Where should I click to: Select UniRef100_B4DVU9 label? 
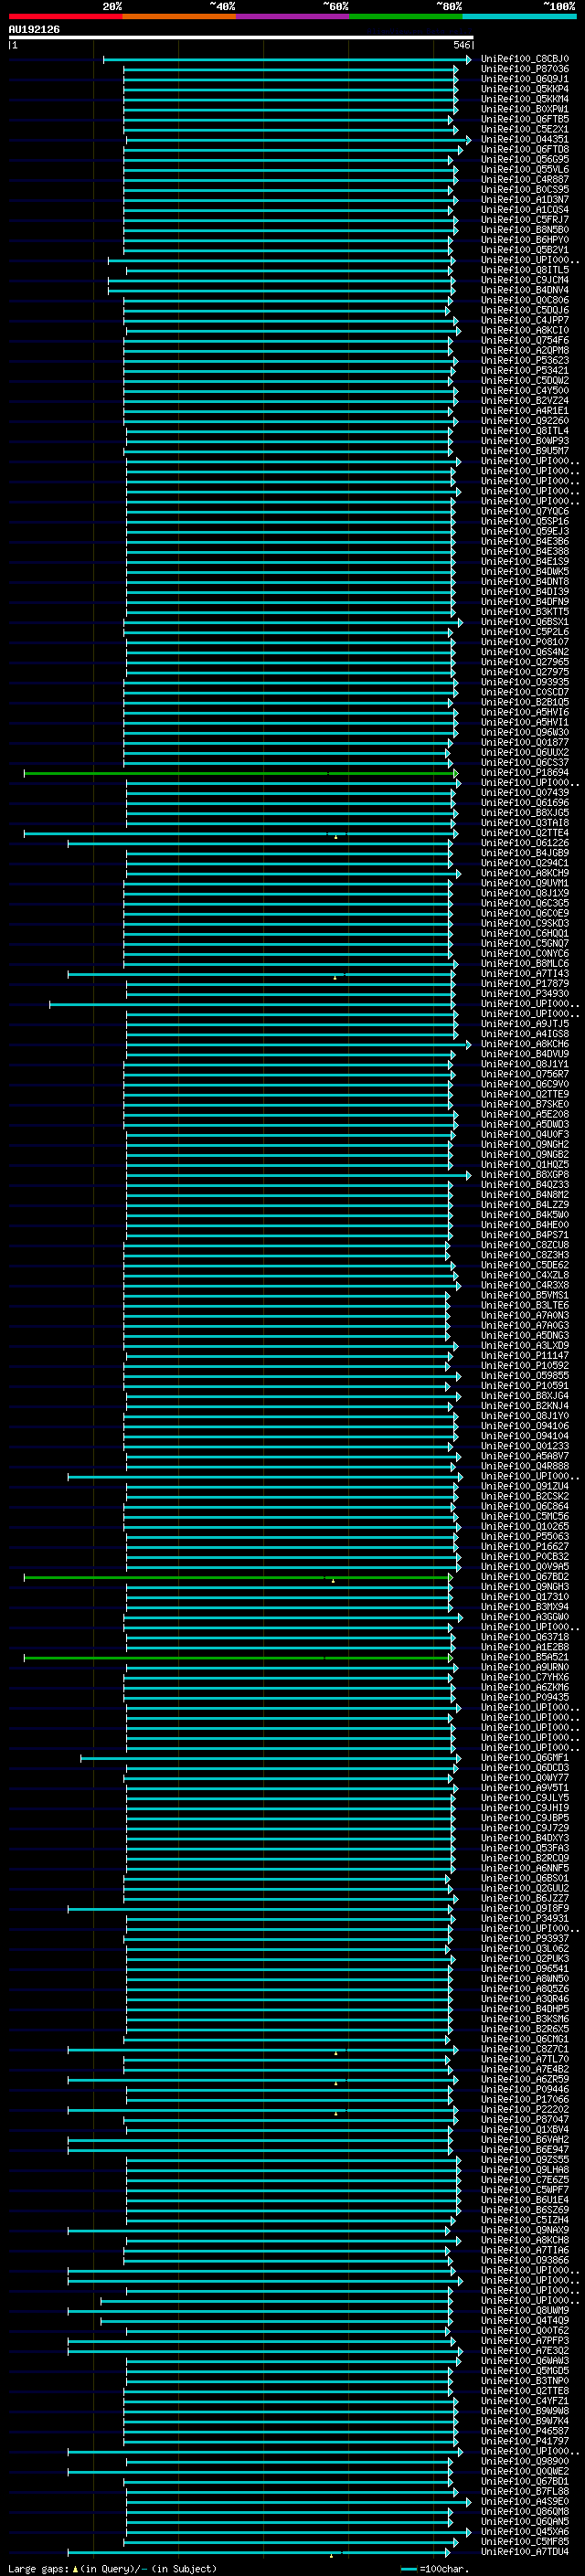pos(524,1054)
